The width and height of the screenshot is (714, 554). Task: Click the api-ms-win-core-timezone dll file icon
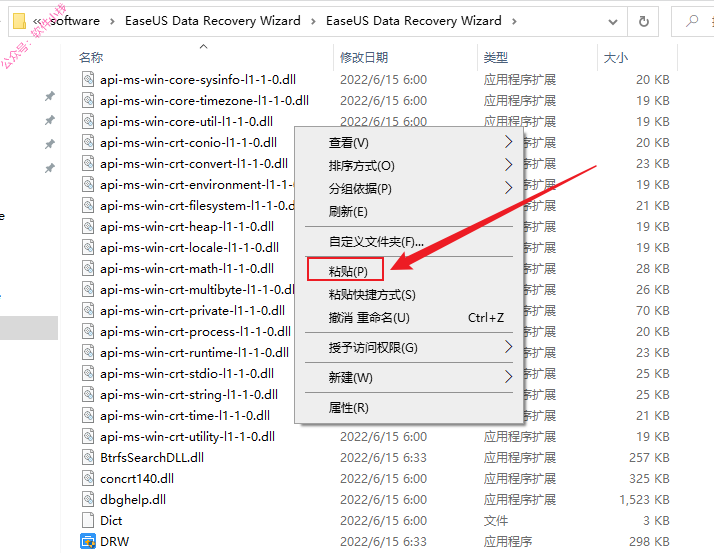[88, 101]
